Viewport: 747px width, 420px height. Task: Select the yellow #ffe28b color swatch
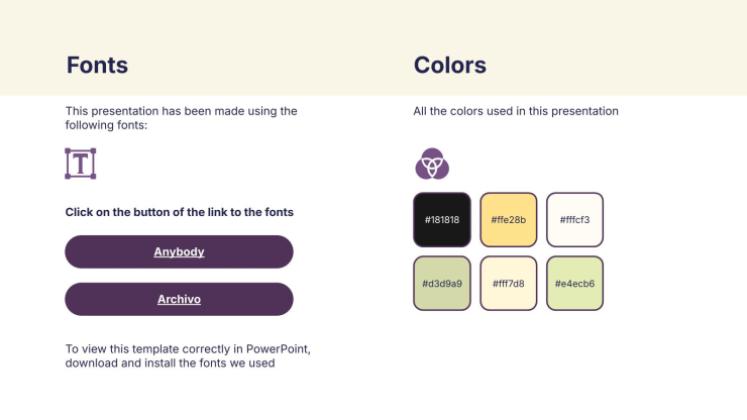point(508,220)
